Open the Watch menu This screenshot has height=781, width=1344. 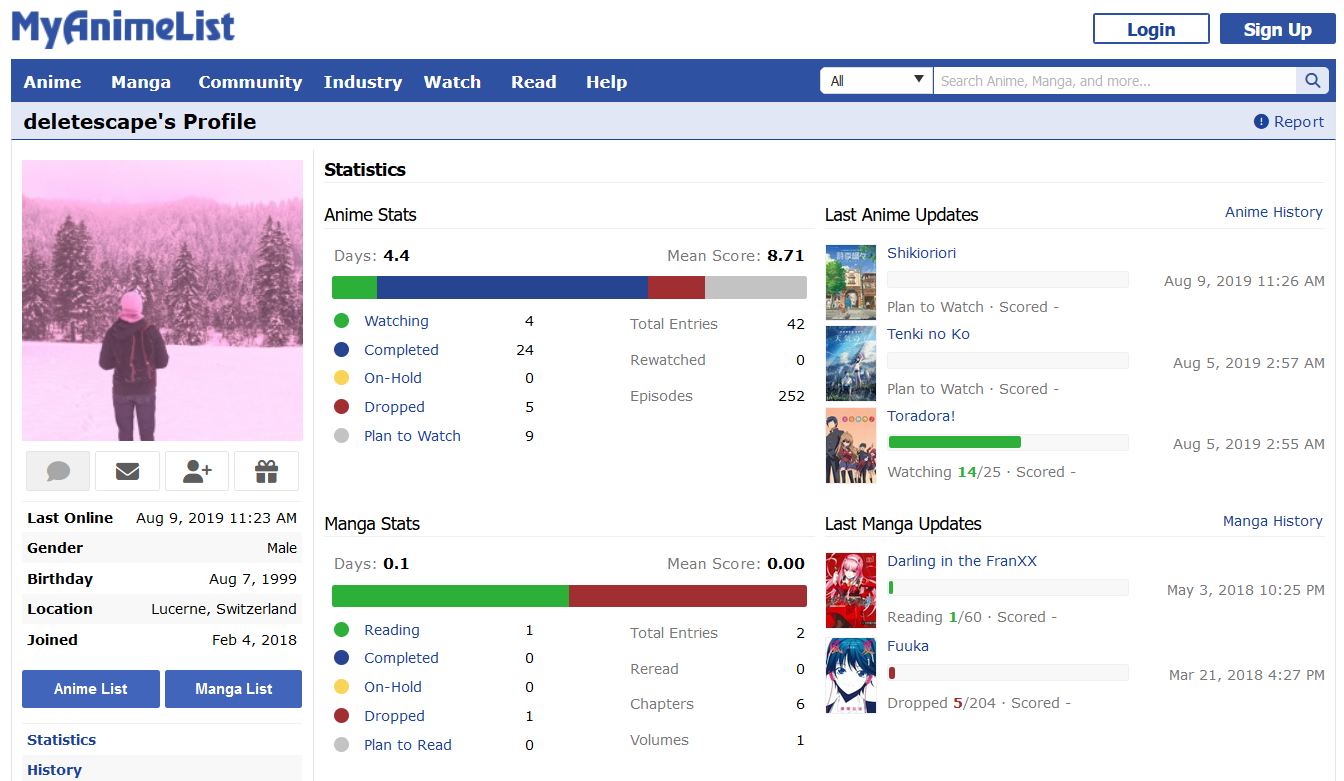point(452,82)
